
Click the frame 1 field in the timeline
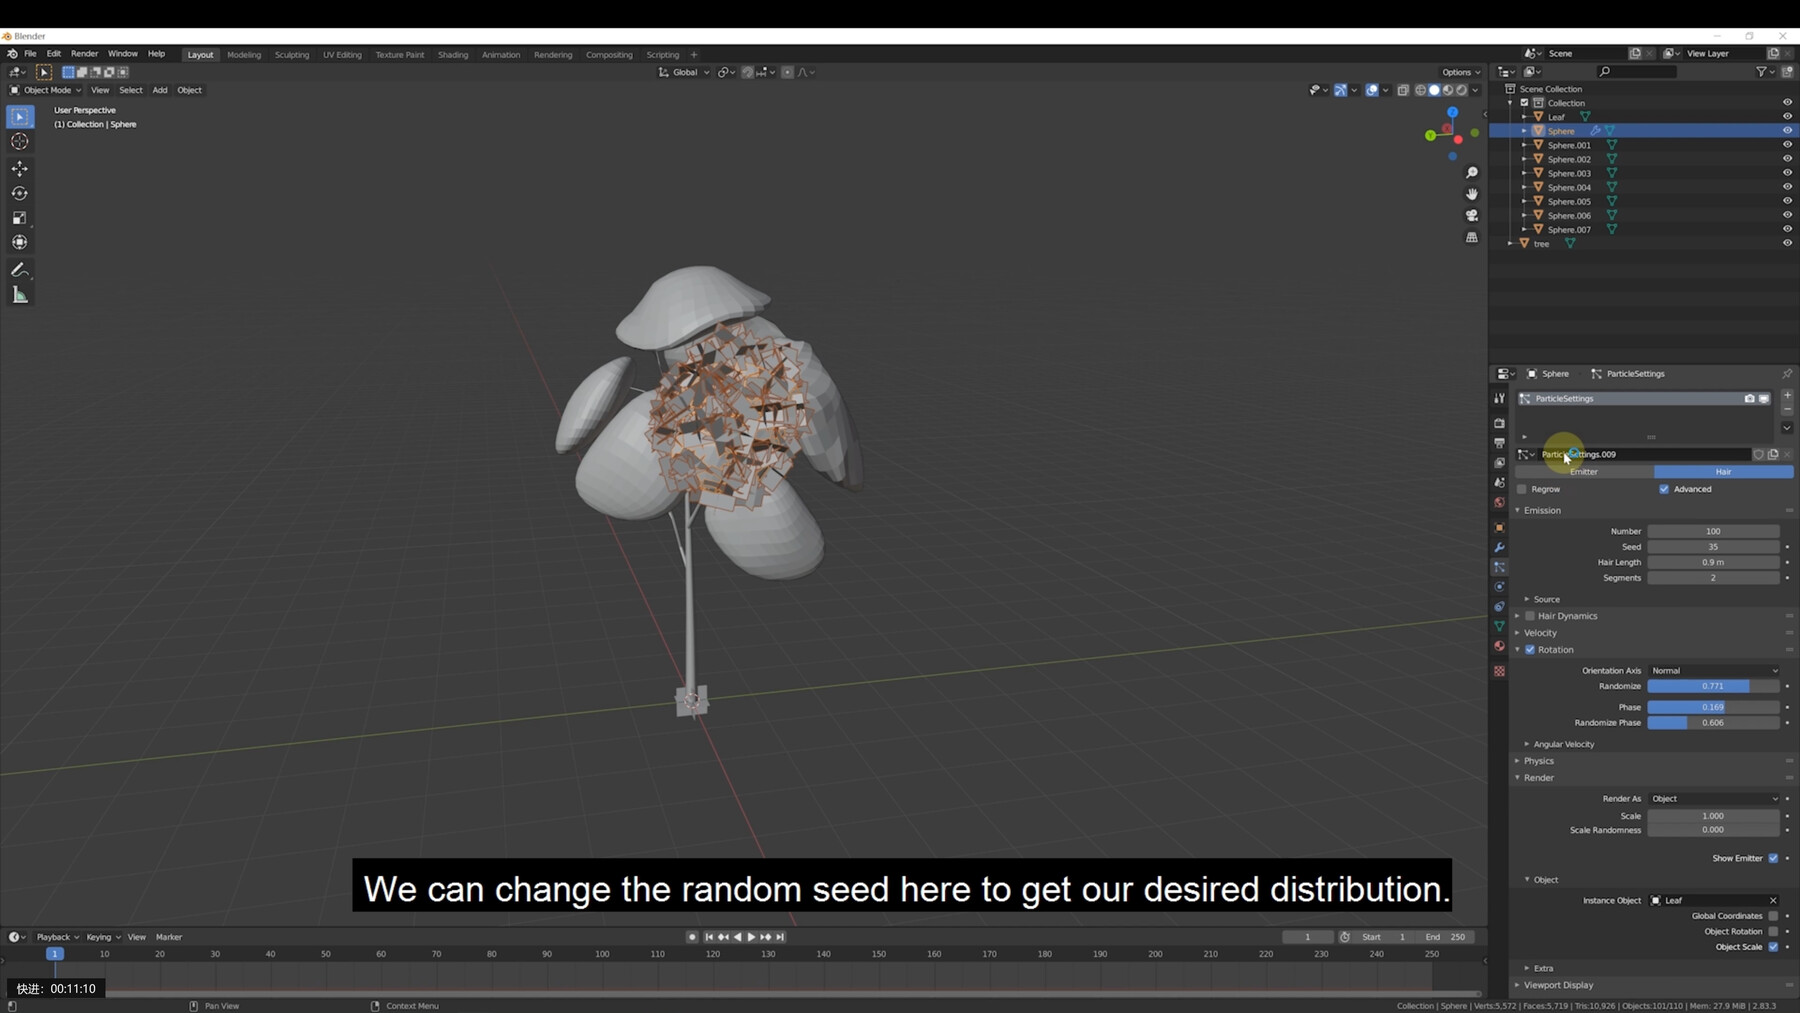click(x=1307, y=937)
